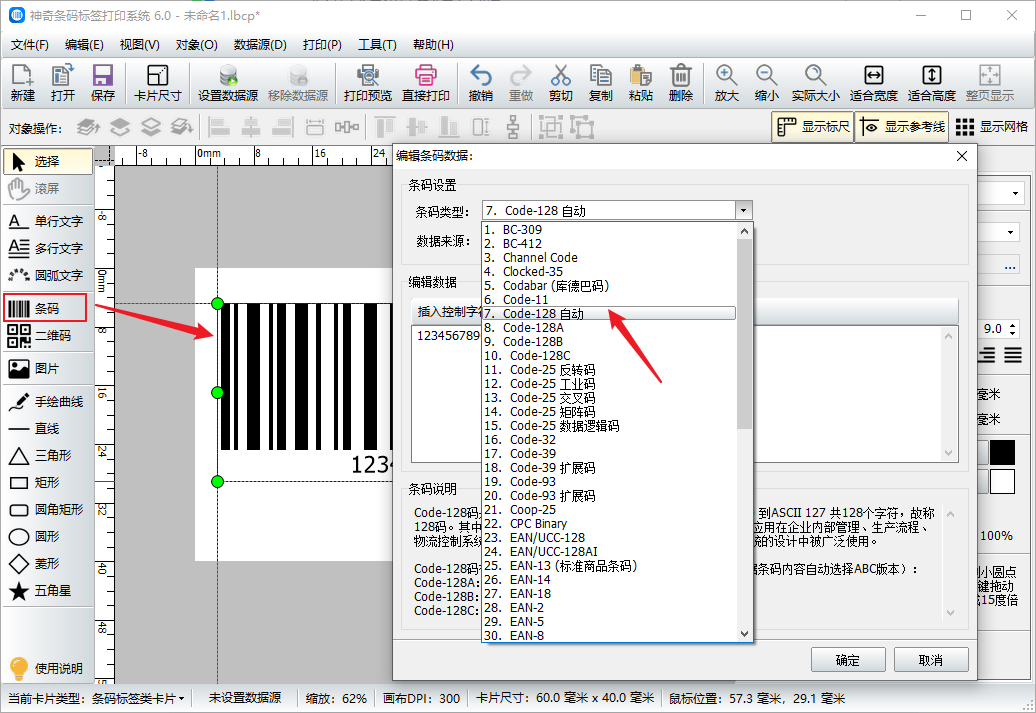The width and height of the screenshot is (1036, 713).
Task: Click the black color swatch
Action: [1002, 453]
